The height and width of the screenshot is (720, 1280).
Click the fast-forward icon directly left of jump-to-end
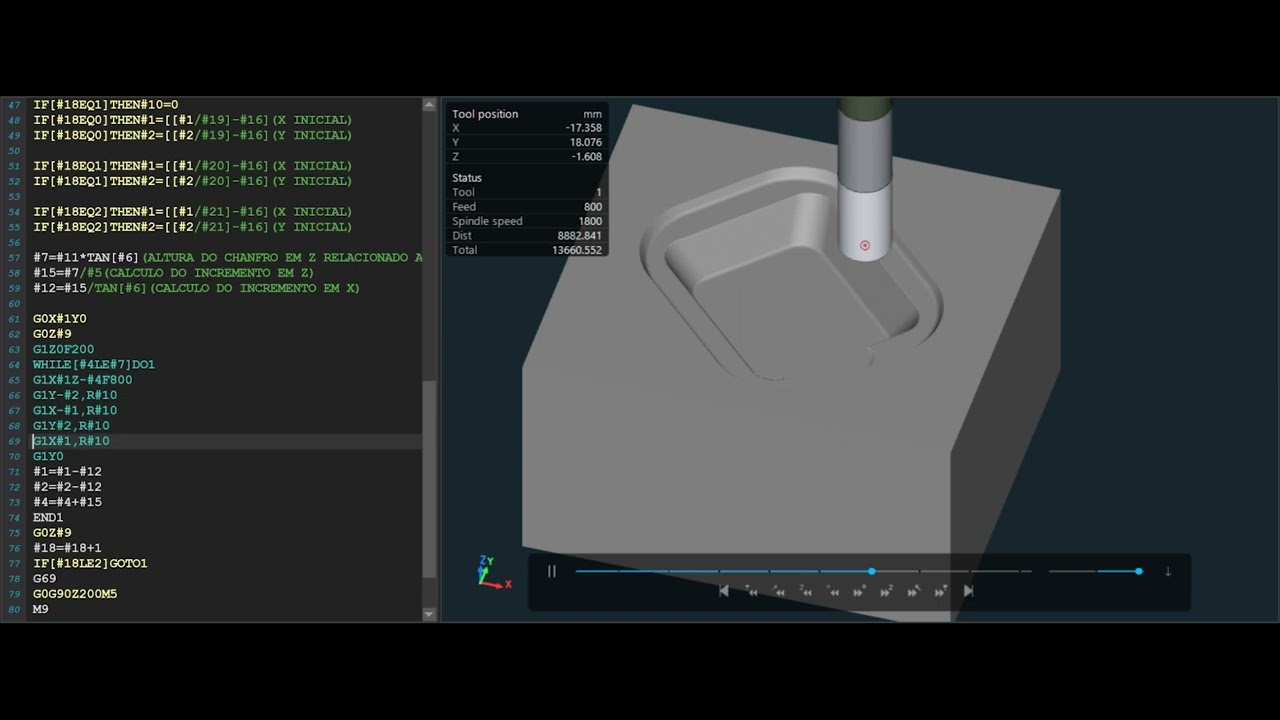[941, 591]
